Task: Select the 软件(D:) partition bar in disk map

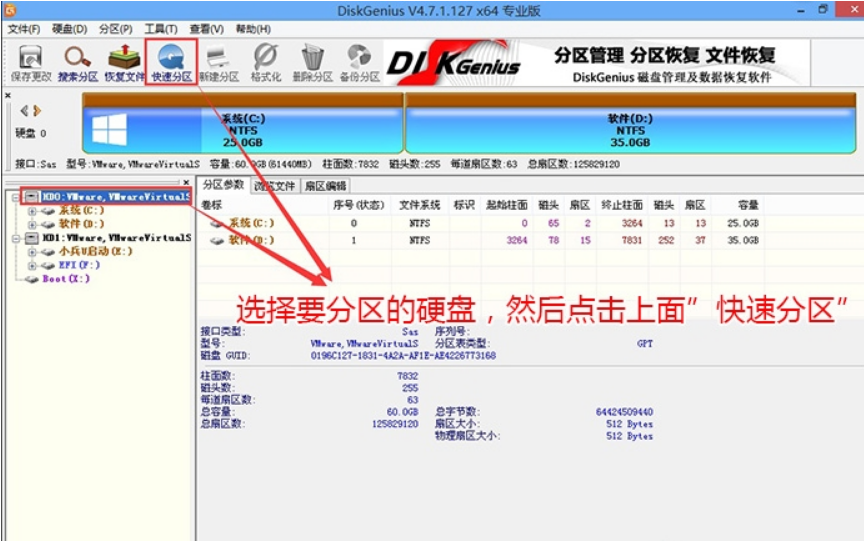Action: (630, 130)
